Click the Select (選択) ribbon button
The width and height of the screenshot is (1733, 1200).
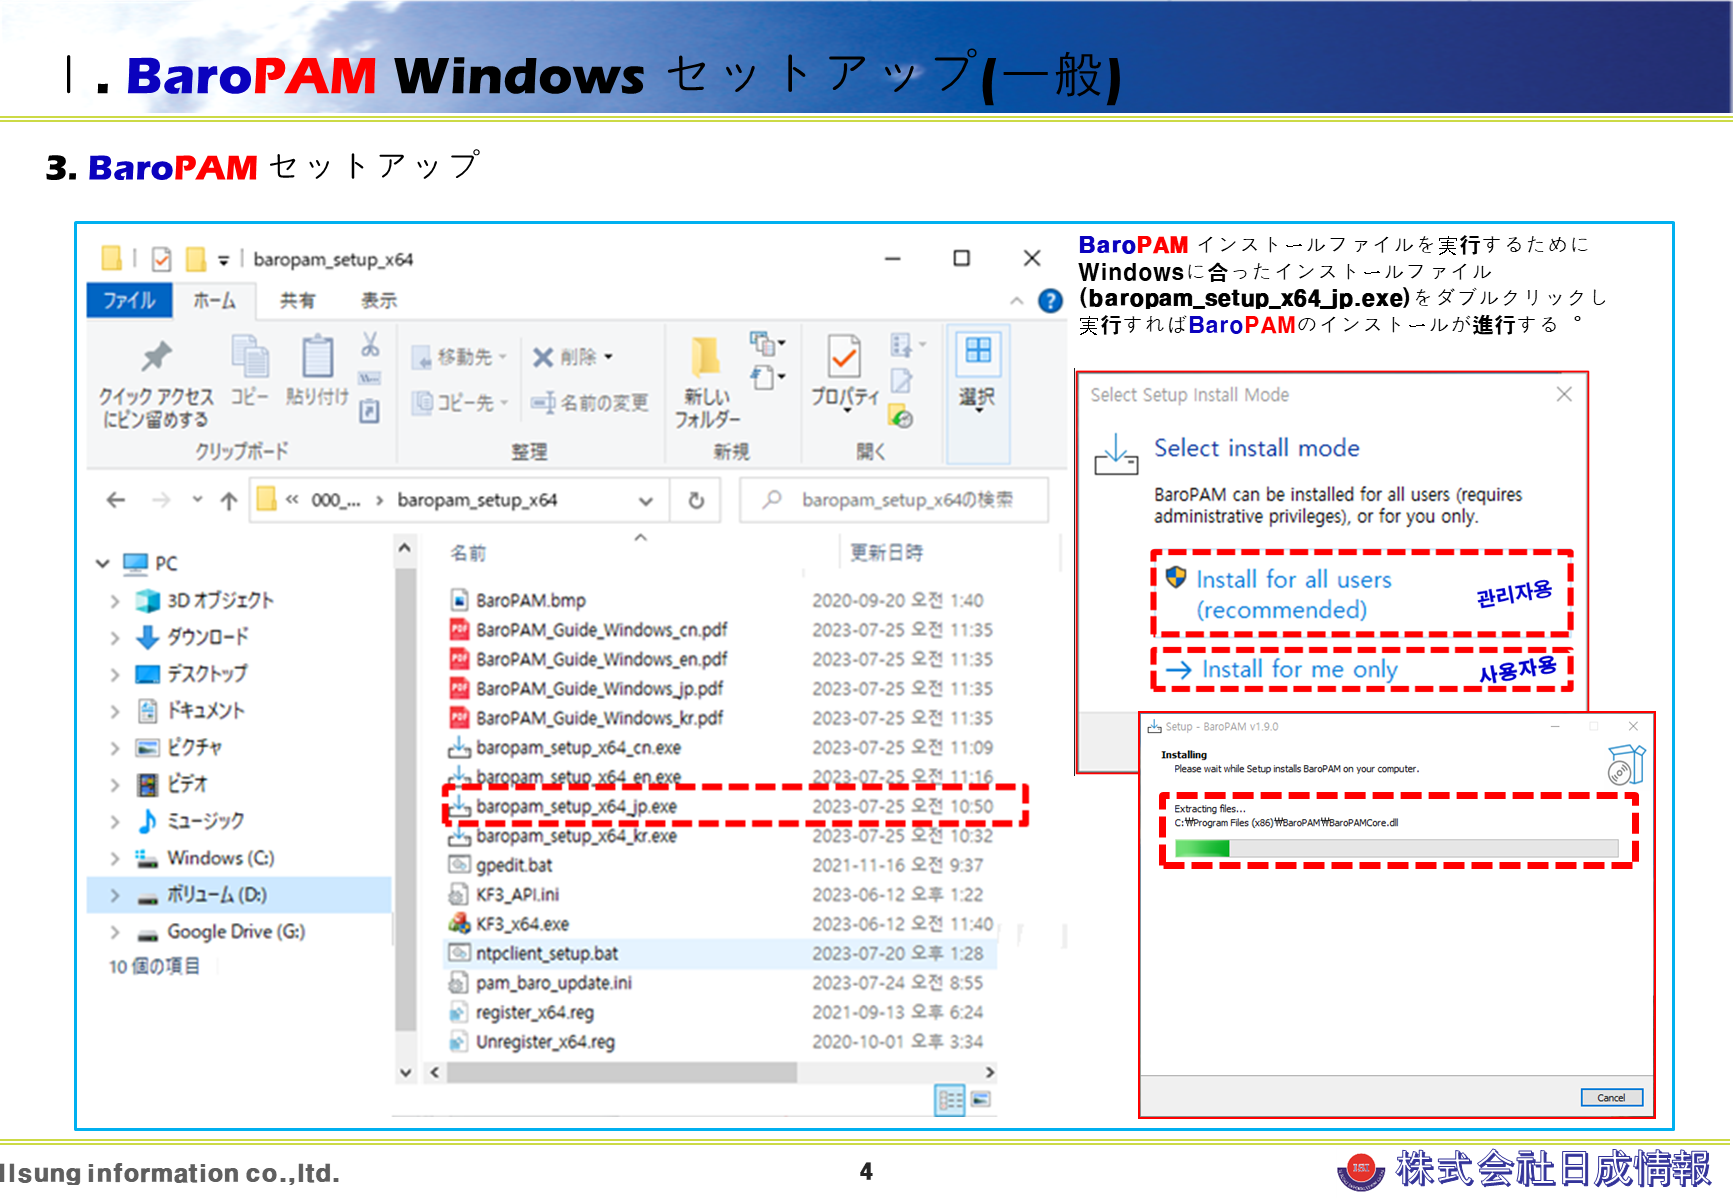[x=978, y=394]
